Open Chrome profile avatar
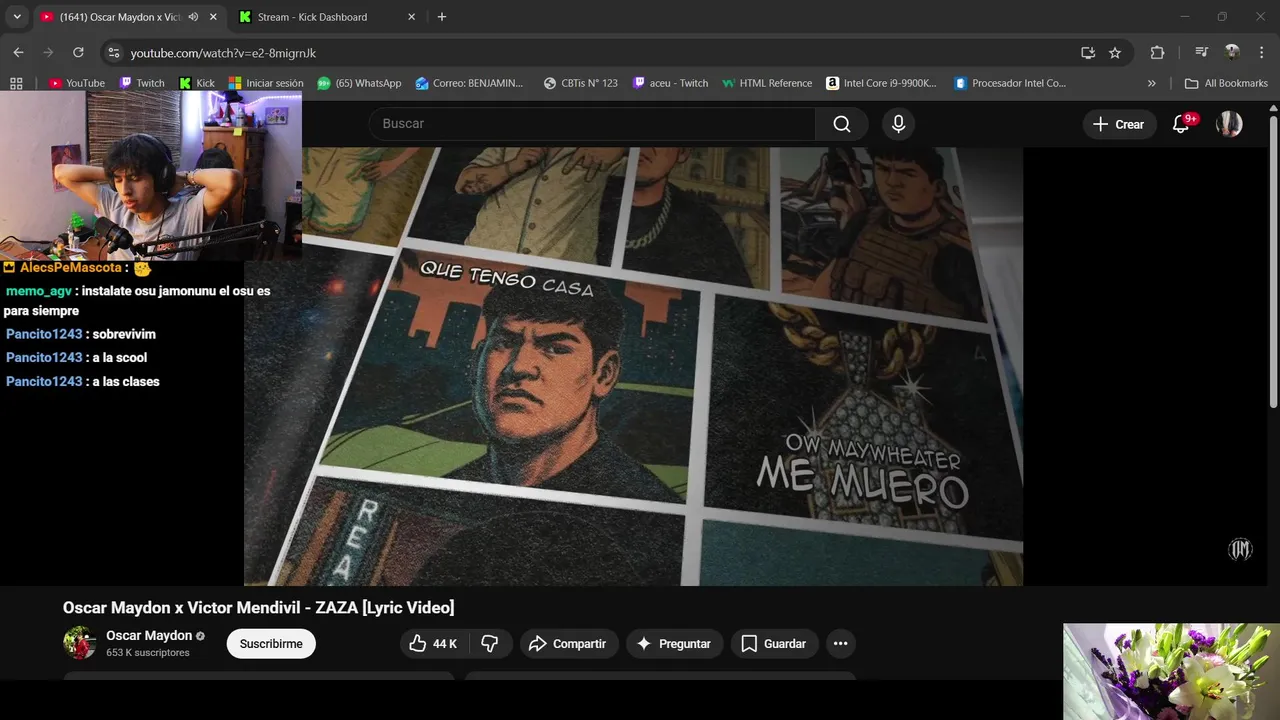1280x720 pixels. (x=1232, y=53)
